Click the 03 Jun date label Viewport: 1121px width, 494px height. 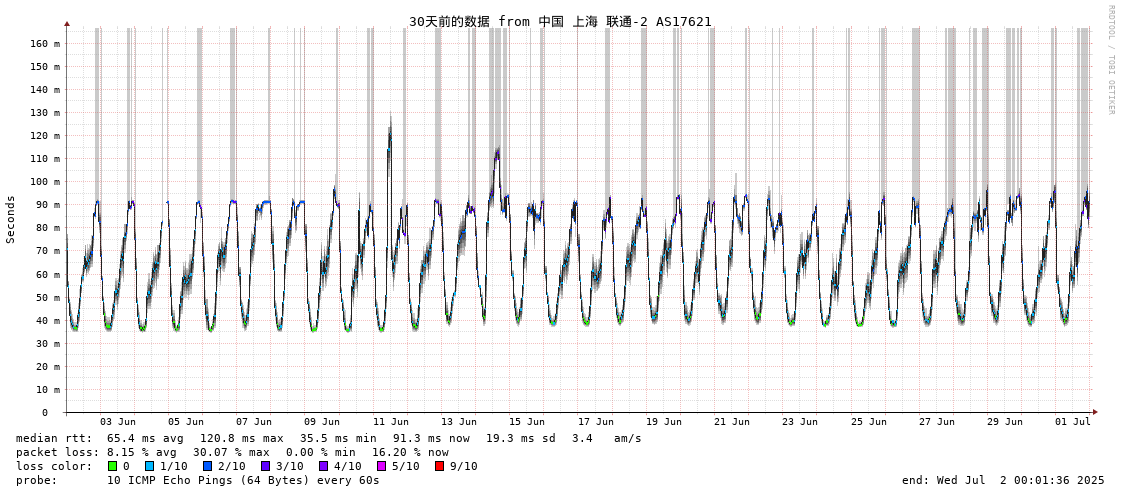click(x=117, y=422)
